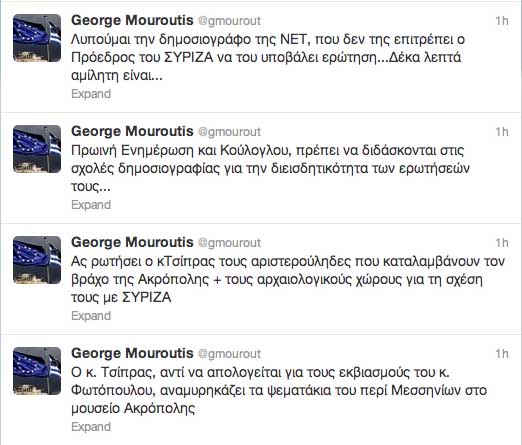Open George Mouroutis name on fourth tweet
Image resolution: width=522 pixels, height=445 pixels.
132,353
